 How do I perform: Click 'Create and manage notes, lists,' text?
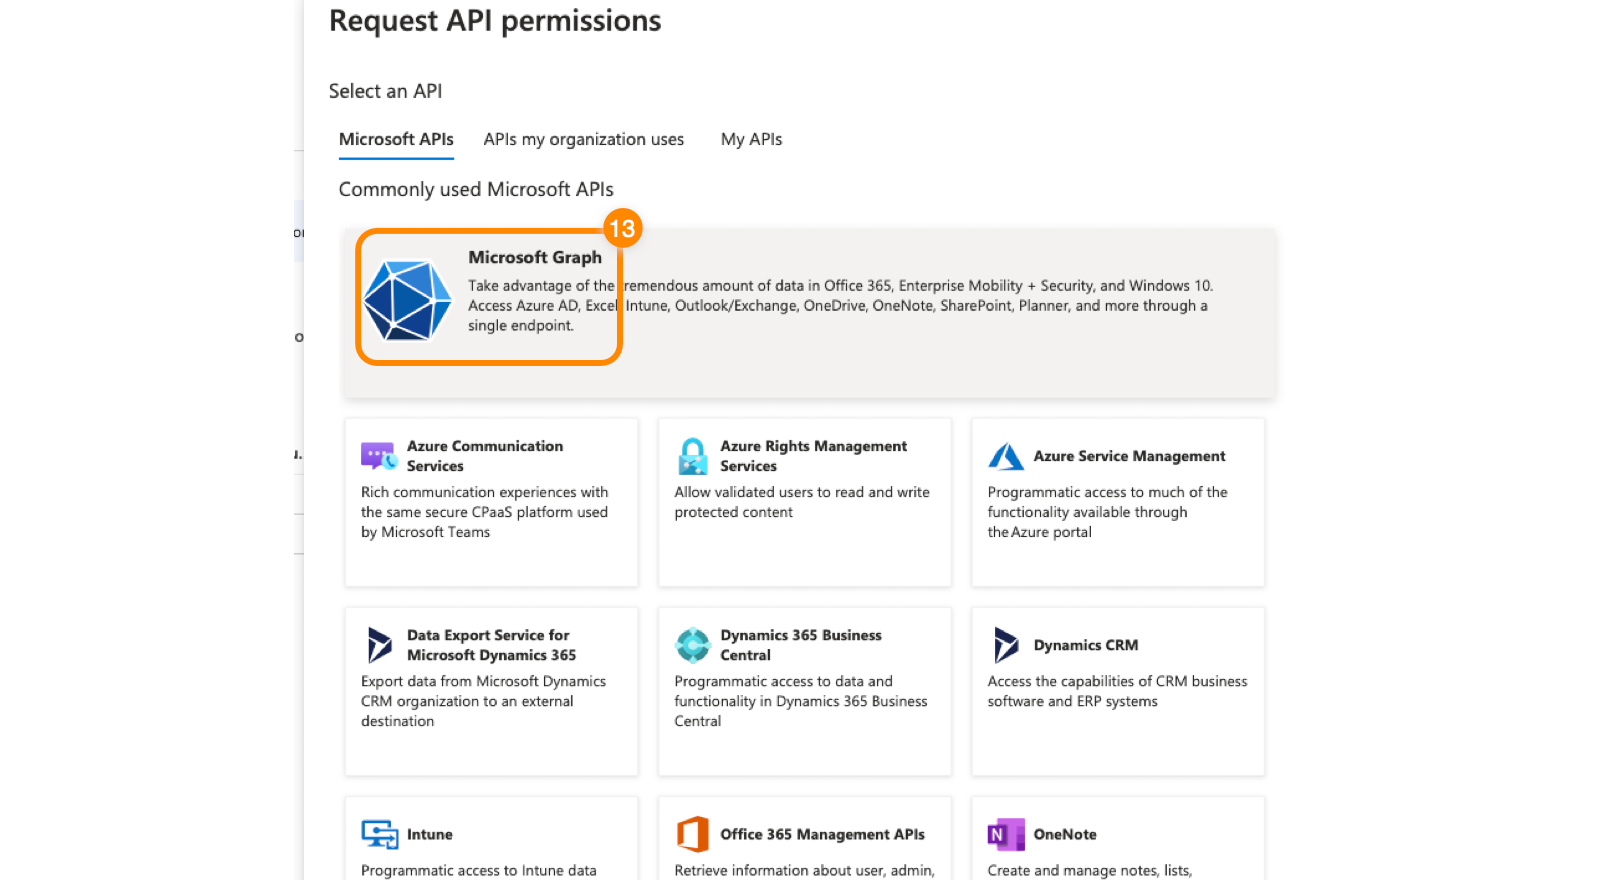pyautogui.click(x=1090, y=870)
